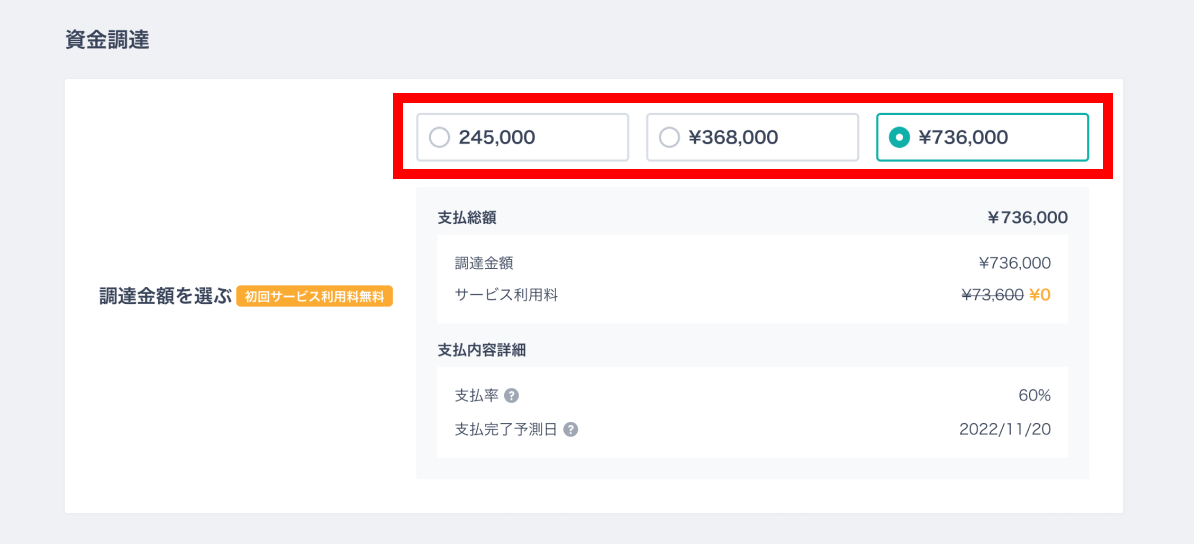The width and height of the screenshot is (1194, 544).
Task: Click the 支払完了予測日 label text
Action: [x=506, y=430]
